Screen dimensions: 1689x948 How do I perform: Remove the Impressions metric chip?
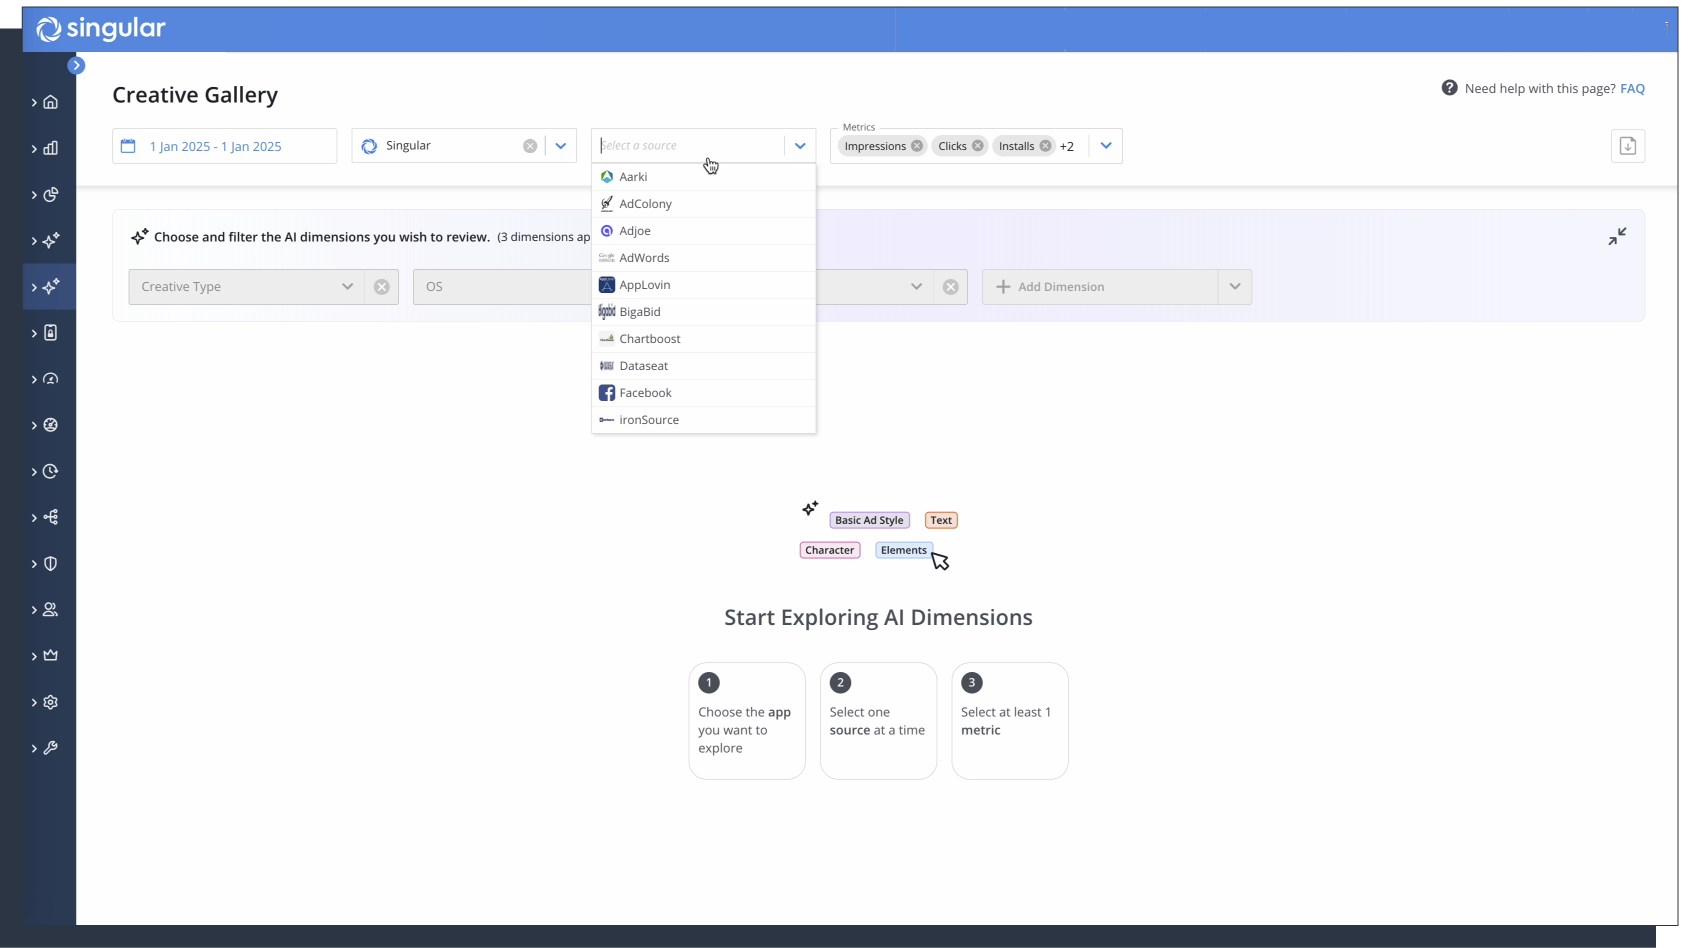click(917, 146)
